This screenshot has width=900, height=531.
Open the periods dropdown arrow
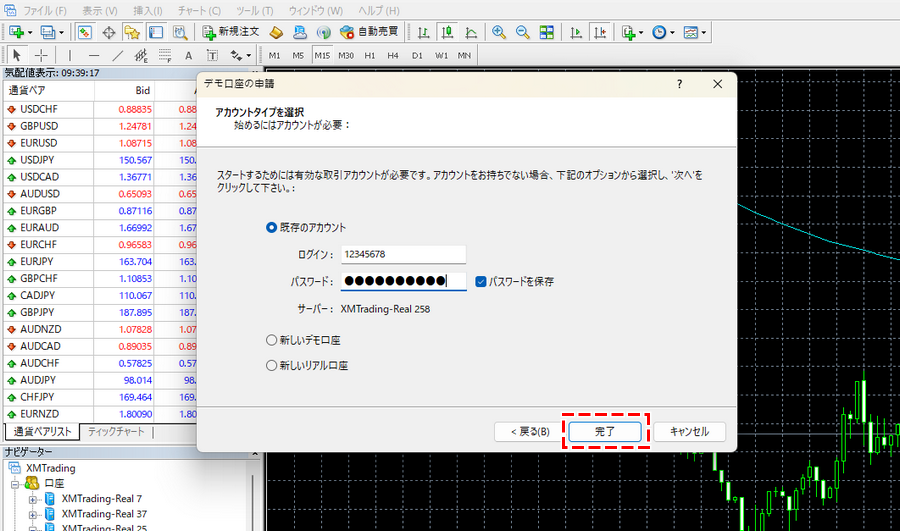[x=672, y=33]
